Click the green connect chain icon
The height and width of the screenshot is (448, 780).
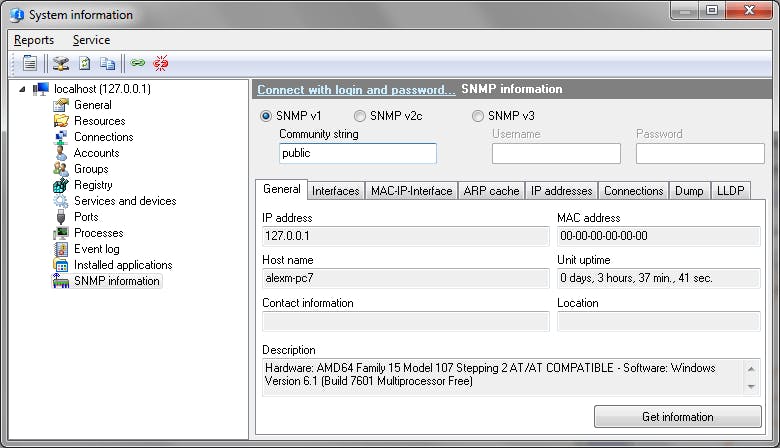point(137,63)
